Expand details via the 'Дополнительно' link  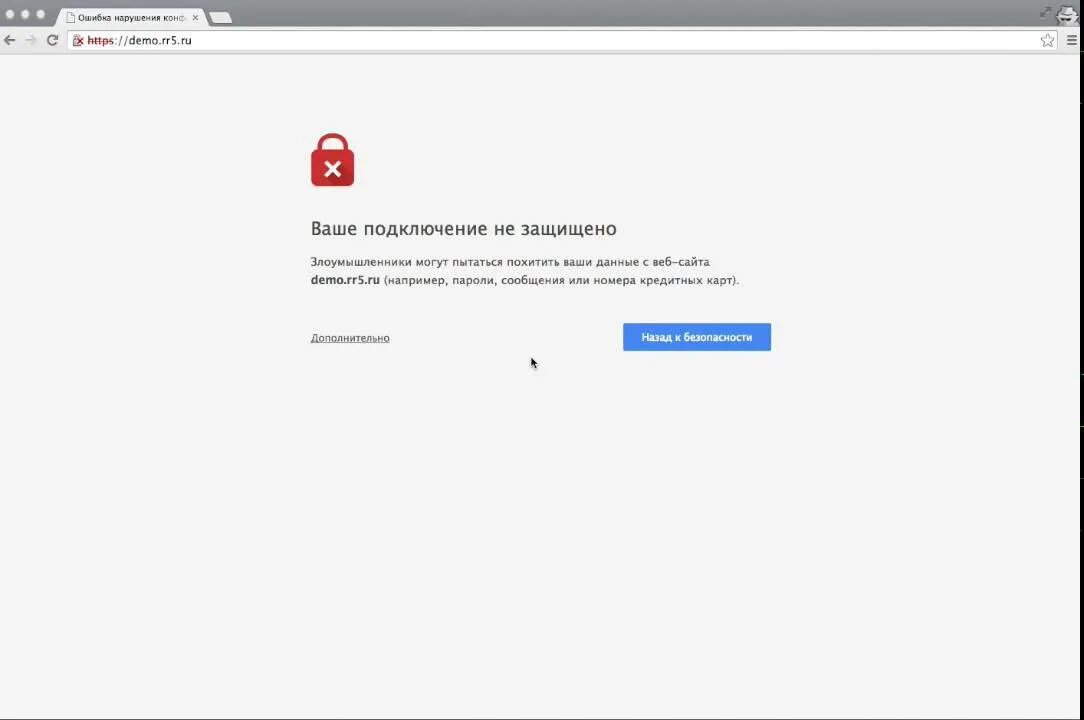350,338
